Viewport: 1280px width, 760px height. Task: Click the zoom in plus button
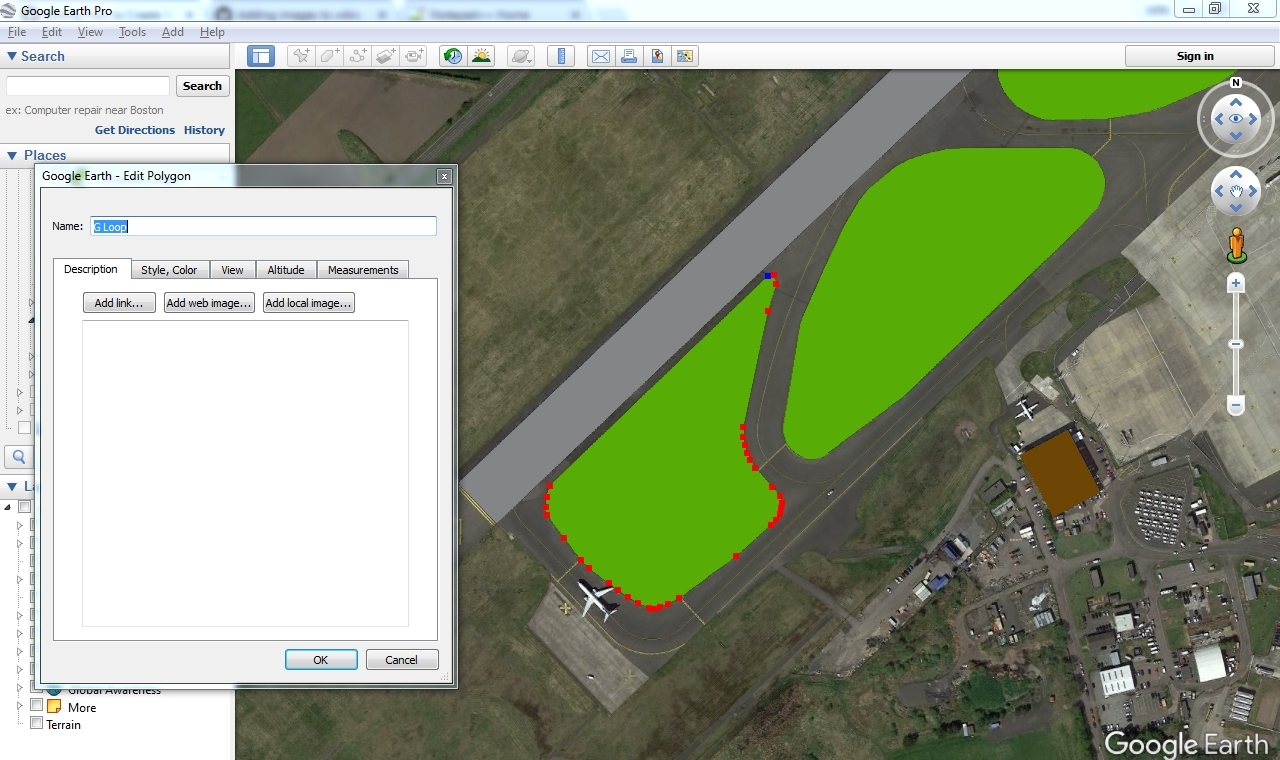click(1236, 284)
